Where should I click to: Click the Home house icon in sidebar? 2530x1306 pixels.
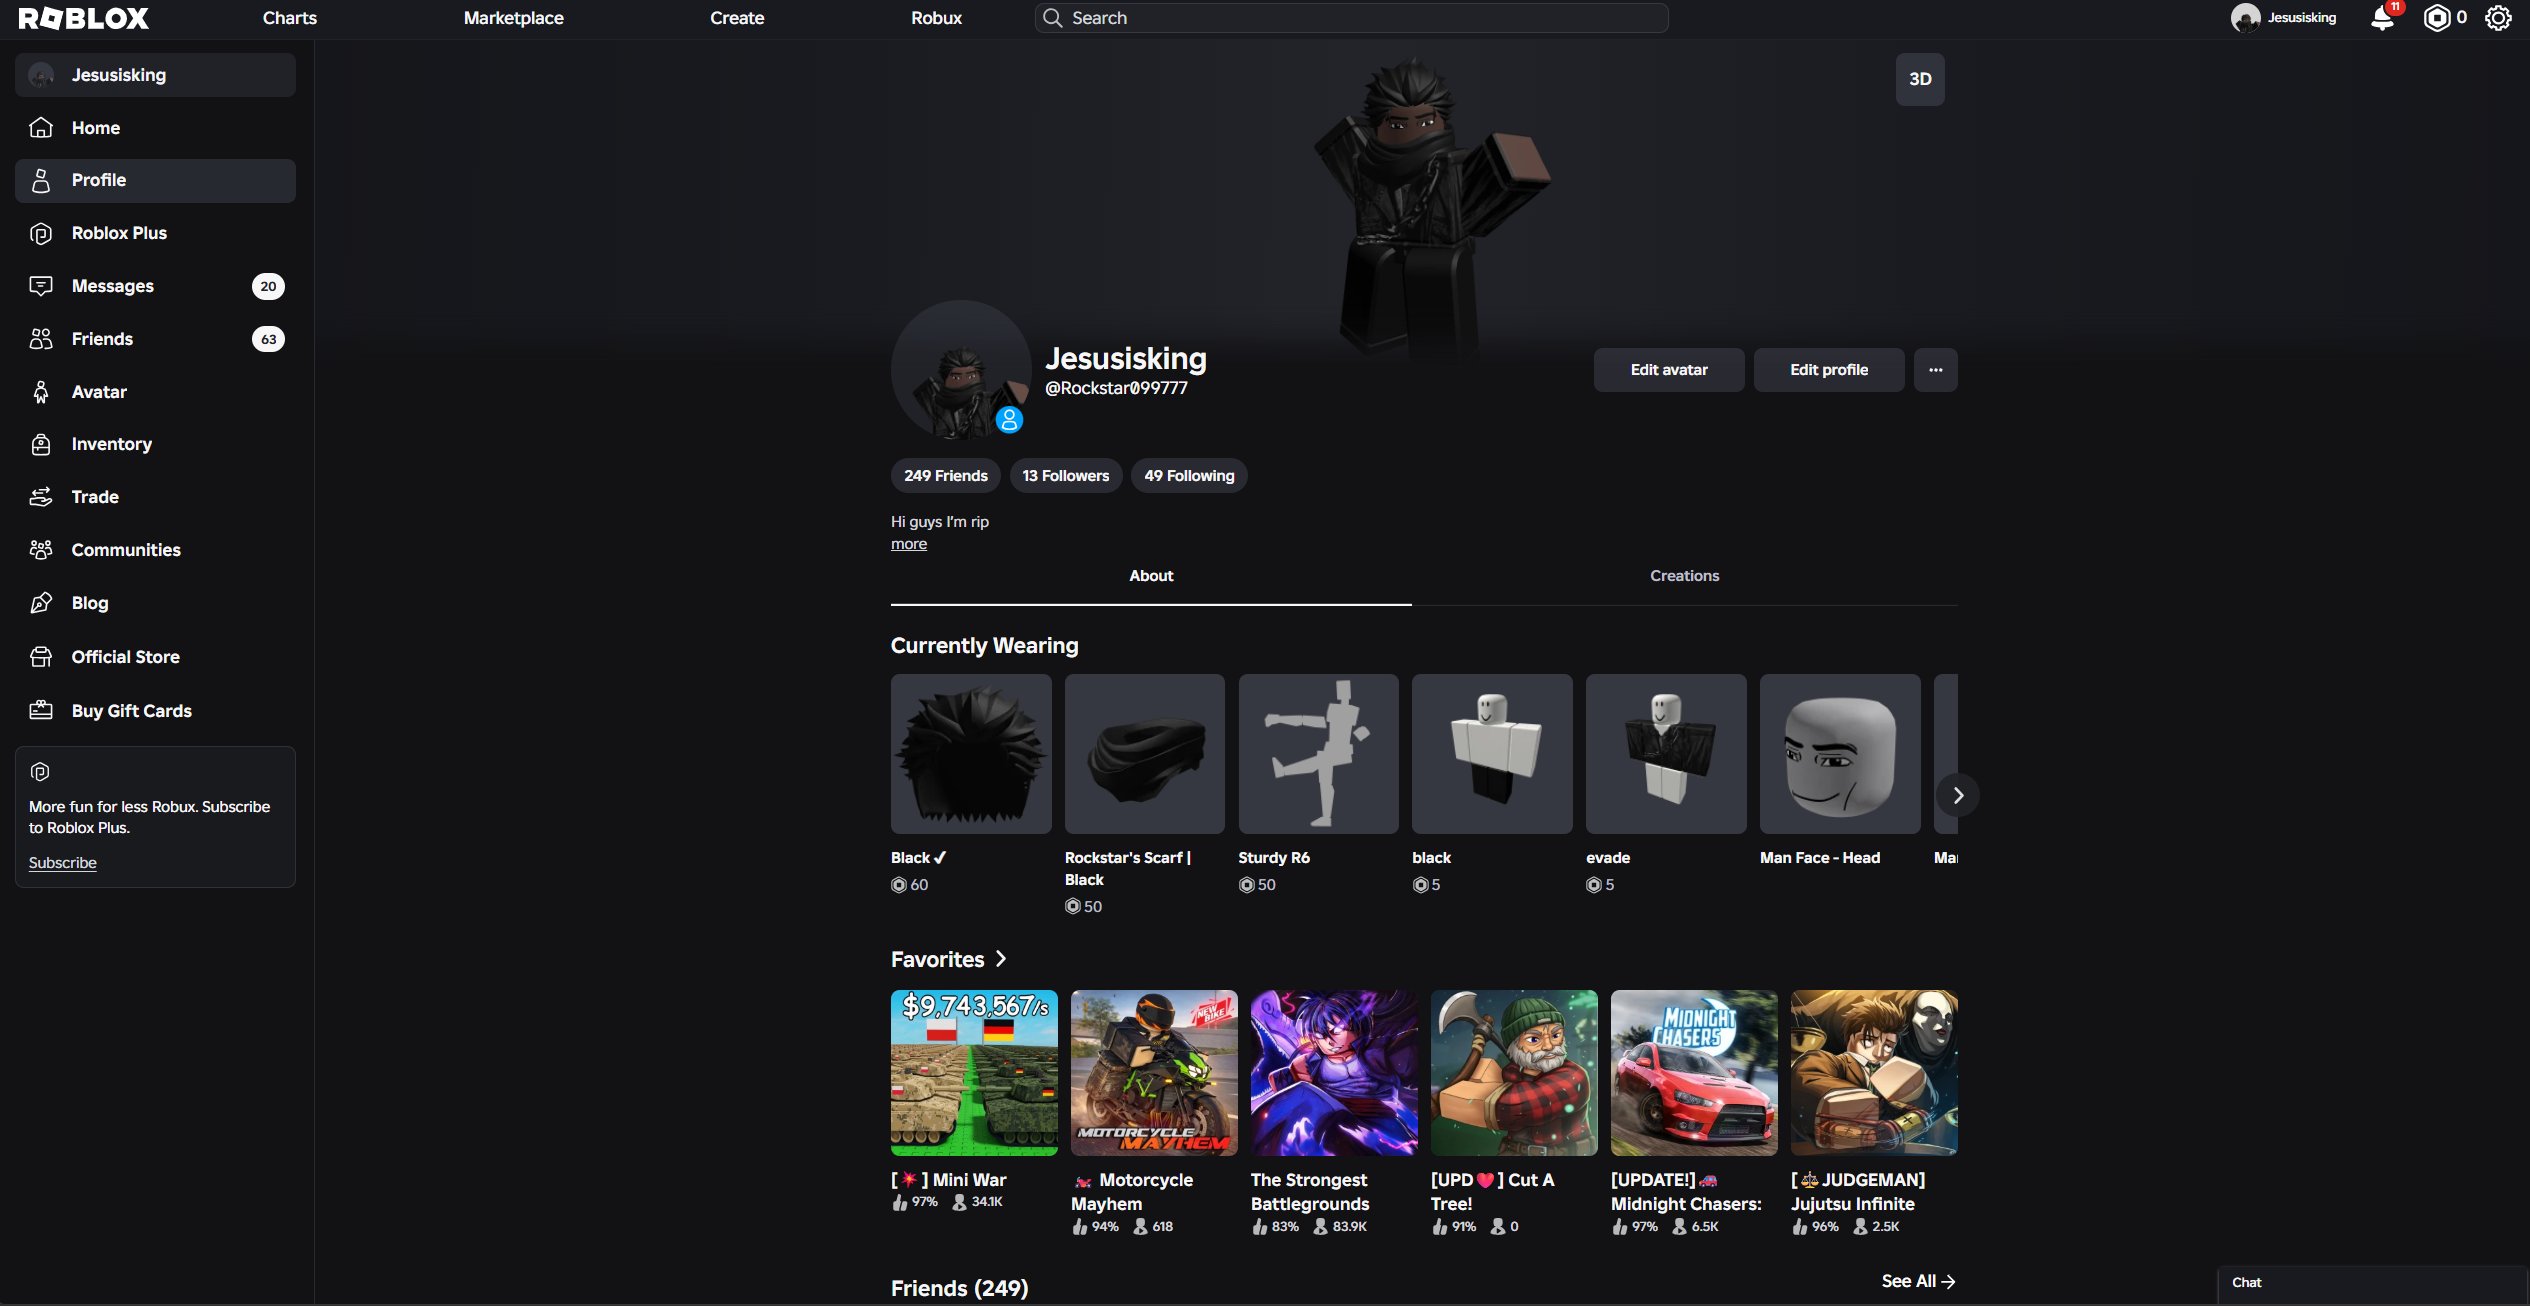tap(41, 128)
